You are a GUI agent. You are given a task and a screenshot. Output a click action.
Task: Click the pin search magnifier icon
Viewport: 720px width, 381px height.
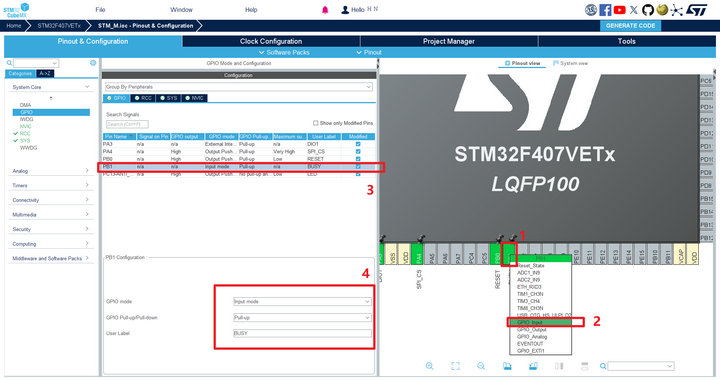click(x=603, y=366)
